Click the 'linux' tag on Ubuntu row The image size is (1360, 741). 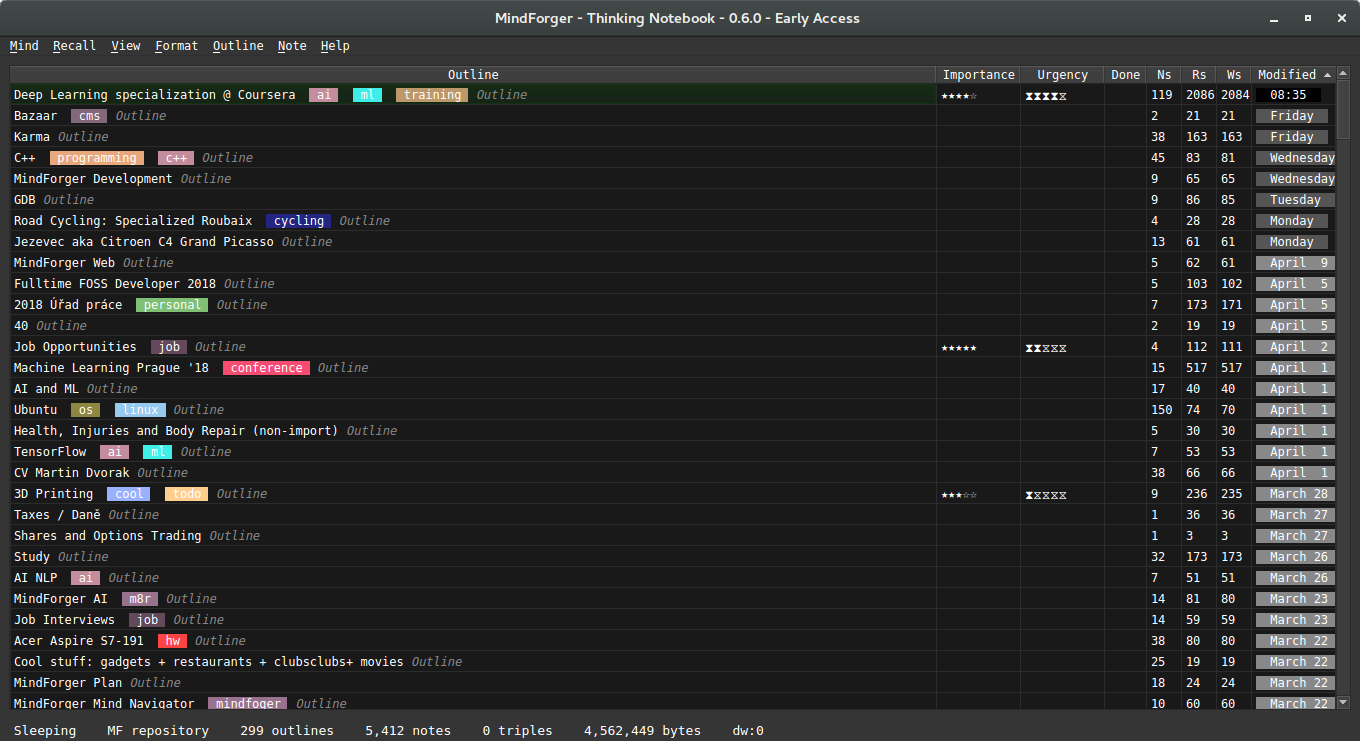point(140,410)
